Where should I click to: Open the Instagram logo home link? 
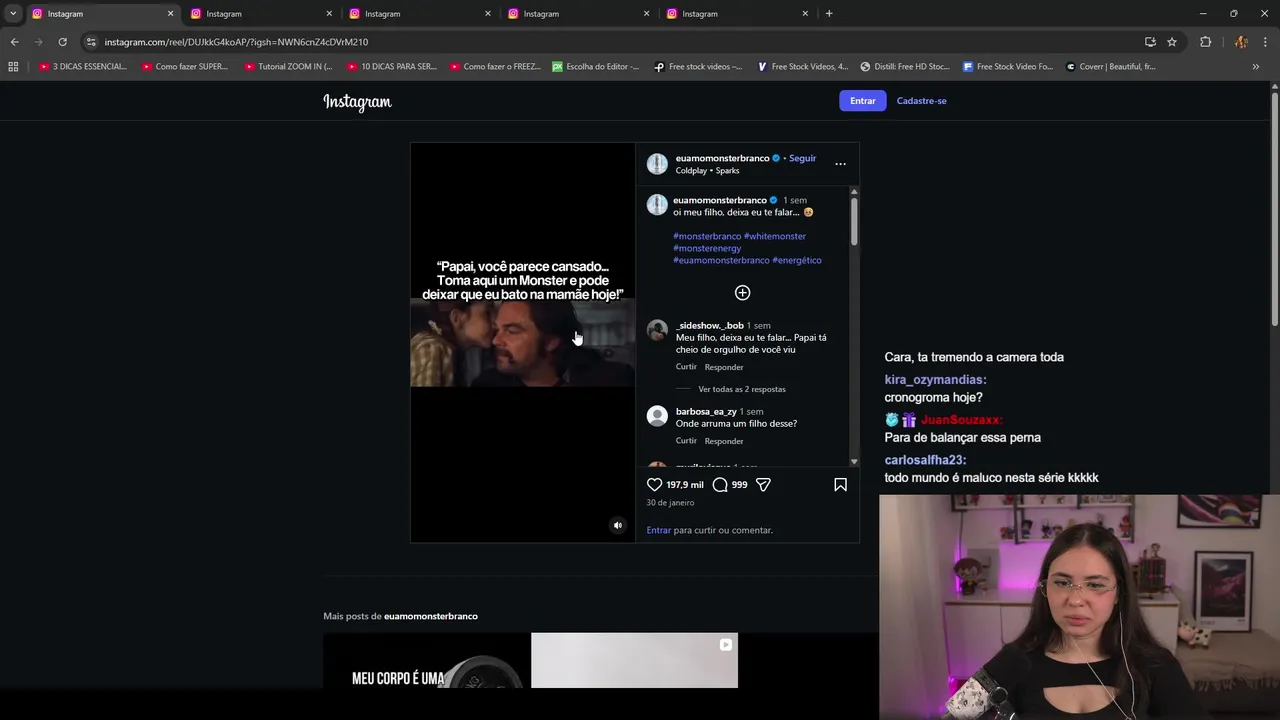click(357, 101)
